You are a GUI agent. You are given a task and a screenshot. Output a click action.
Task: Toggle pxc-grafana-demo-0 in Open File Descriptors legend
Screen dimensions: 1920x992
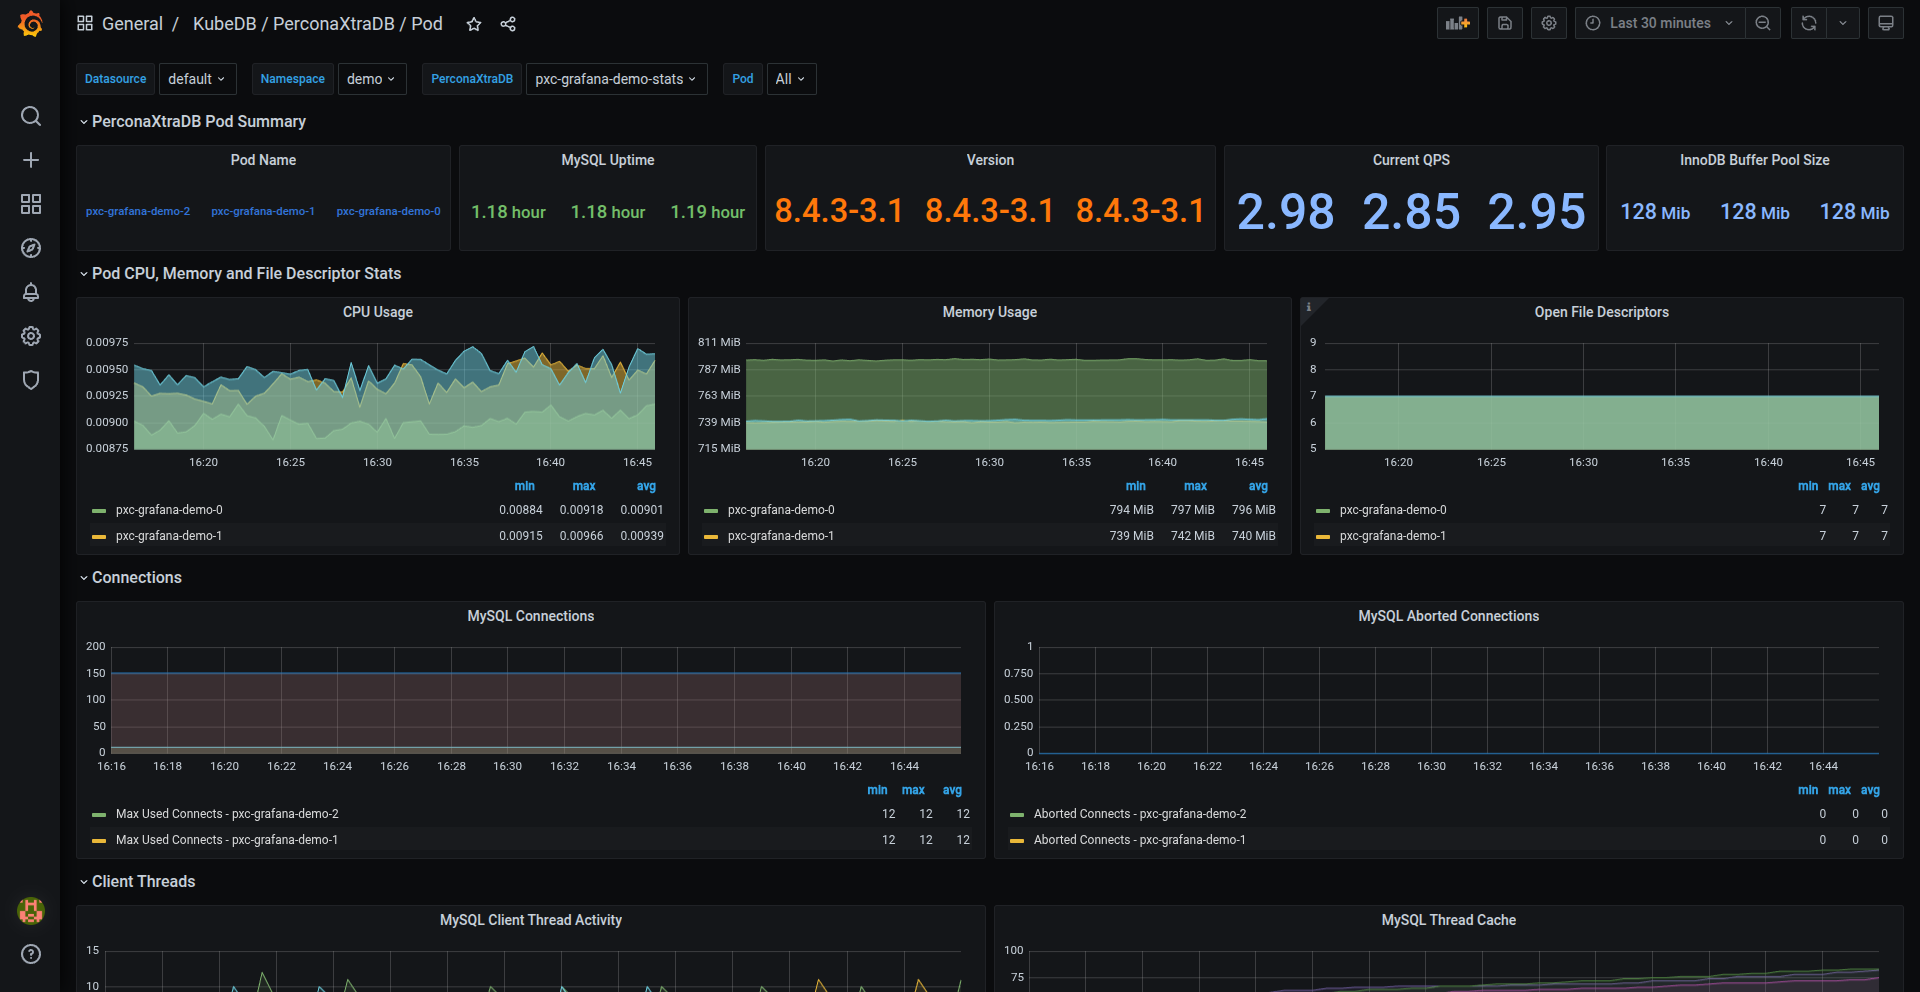1393,510
